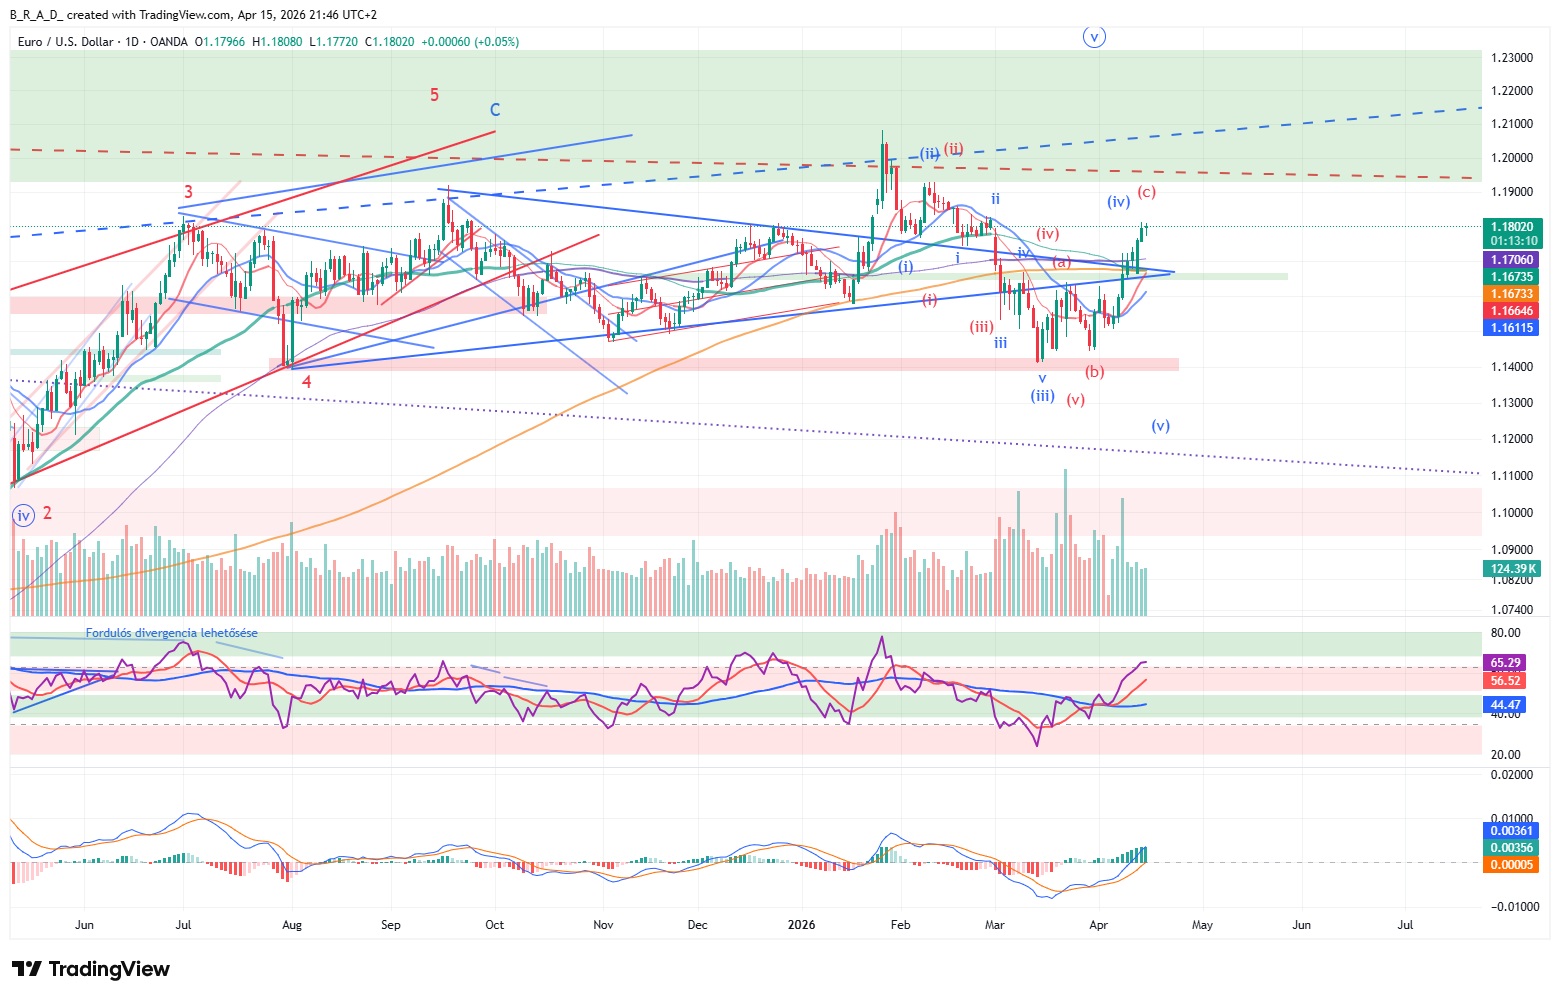Viewport: 1560px width, 999px height.
Task: Click the purple 1.17060 price tag
Action: pos(1513,260)
